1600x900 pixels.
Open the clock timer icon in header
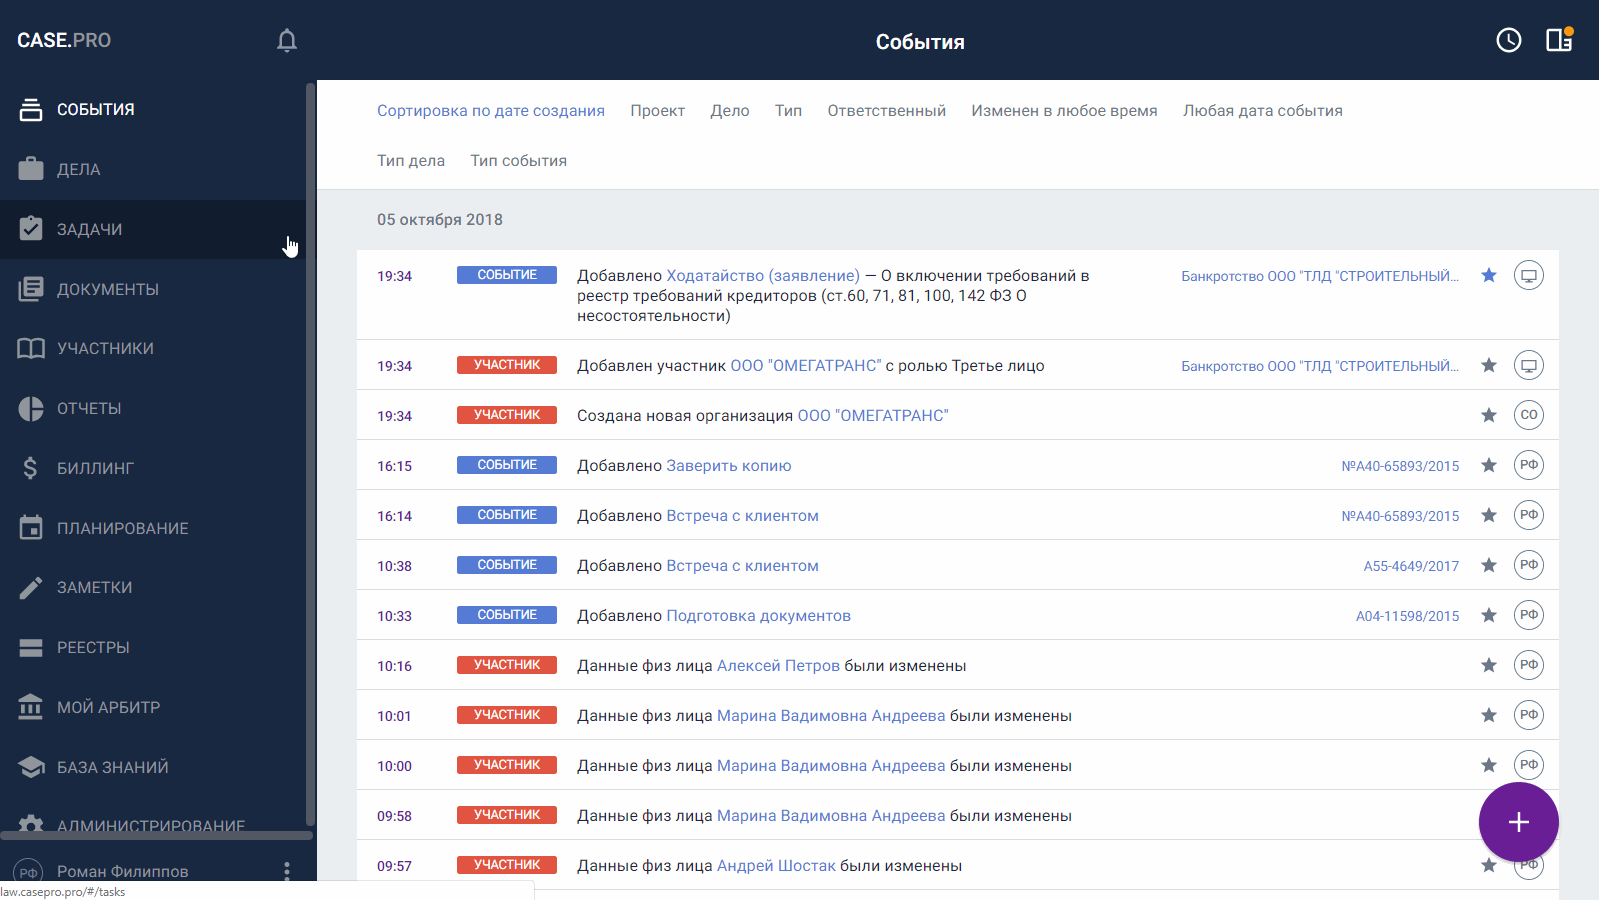point(1509,40)
